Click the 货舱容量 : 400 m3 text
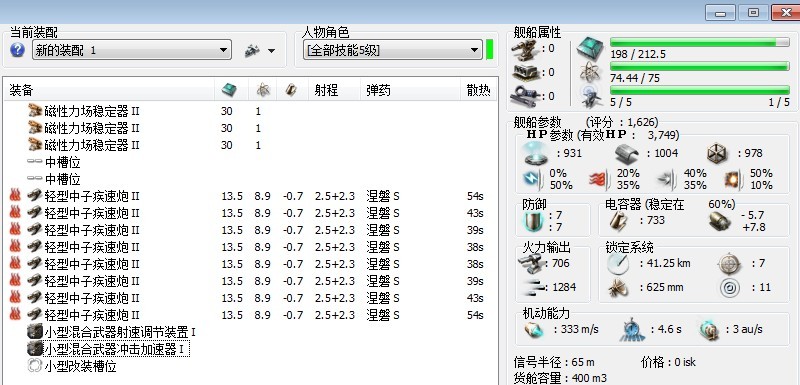 click(x=560, y=378)
